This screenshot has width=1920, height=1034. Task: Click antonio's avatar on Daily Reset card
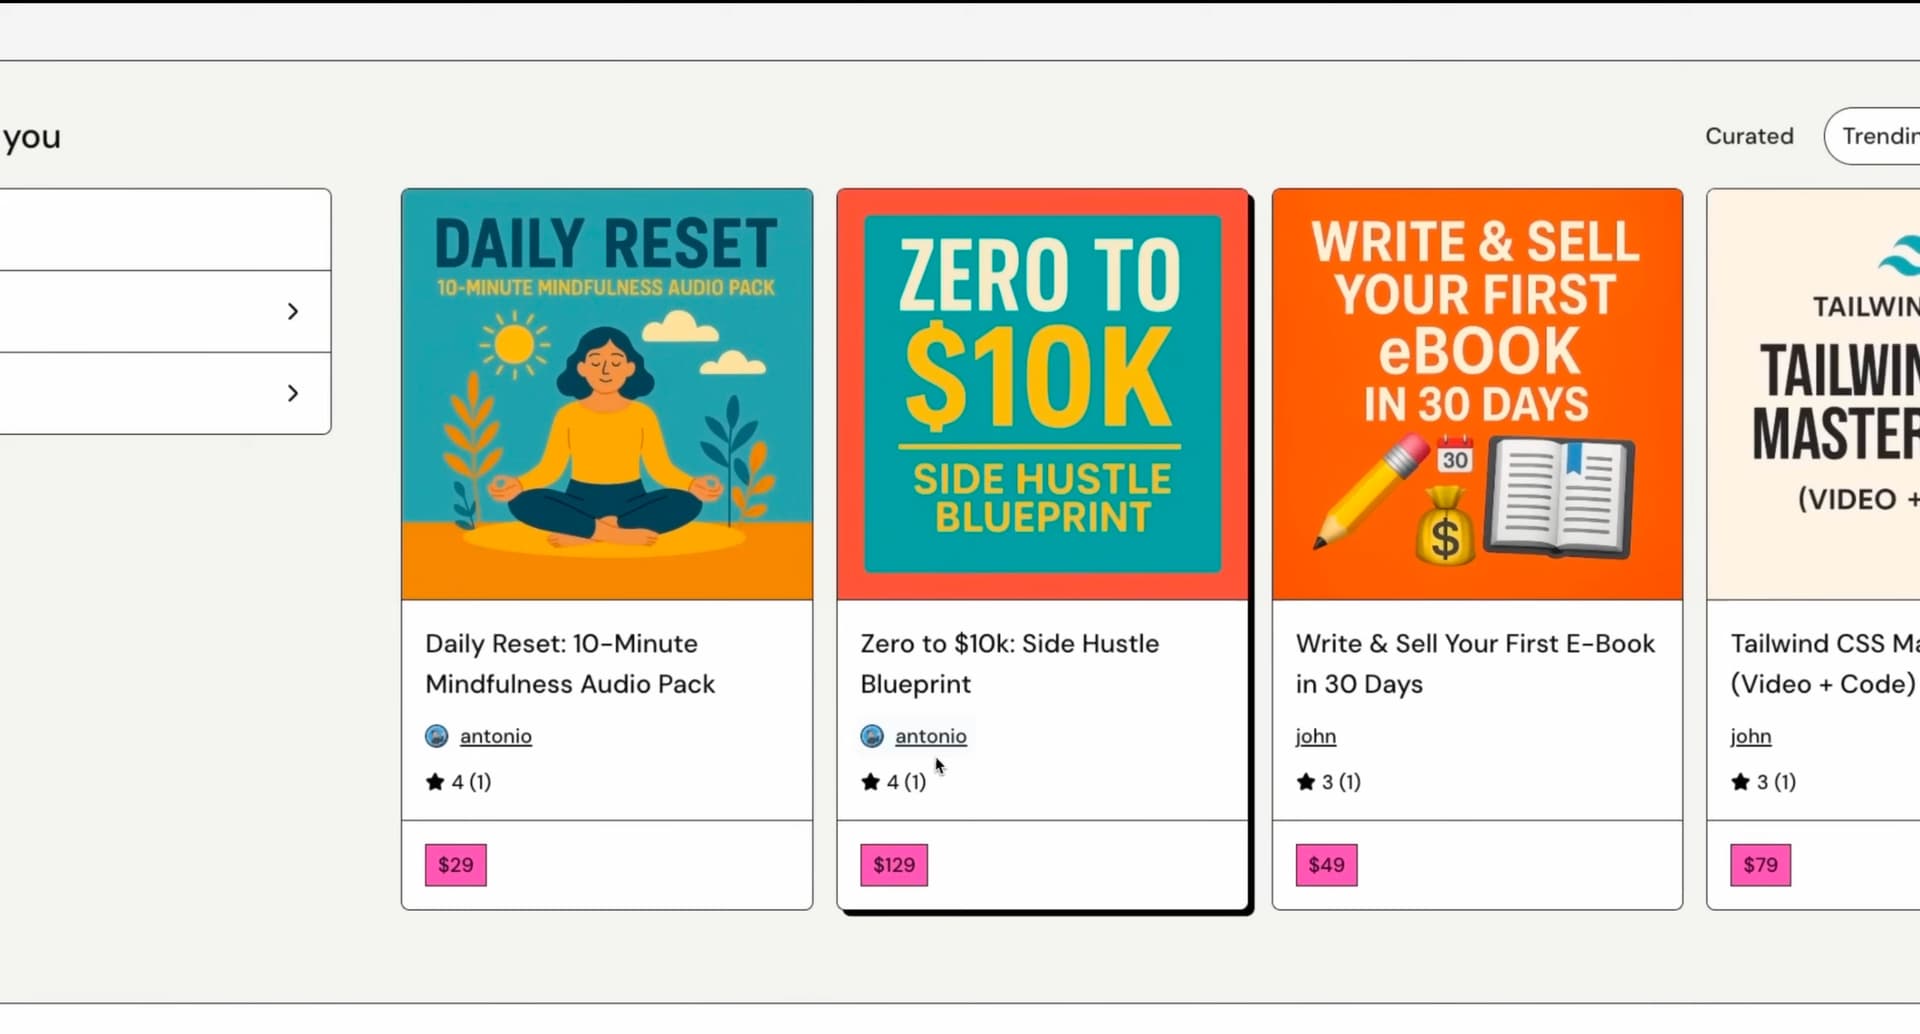pos(437,737)
